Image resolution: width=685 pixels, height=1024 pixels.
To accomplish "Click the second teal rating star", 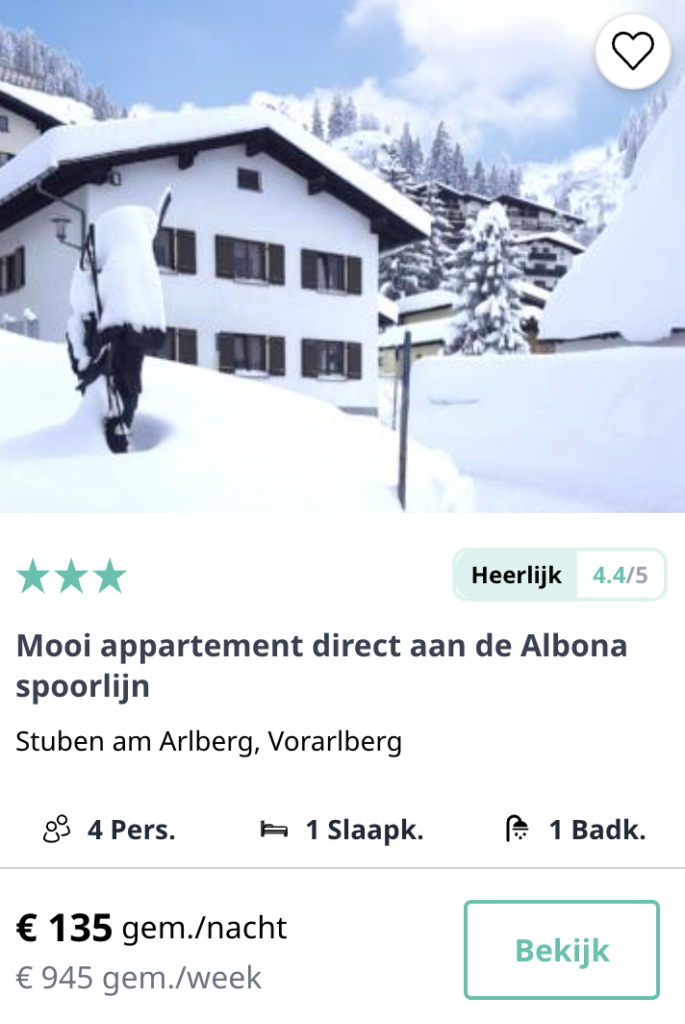I will 72,576.
